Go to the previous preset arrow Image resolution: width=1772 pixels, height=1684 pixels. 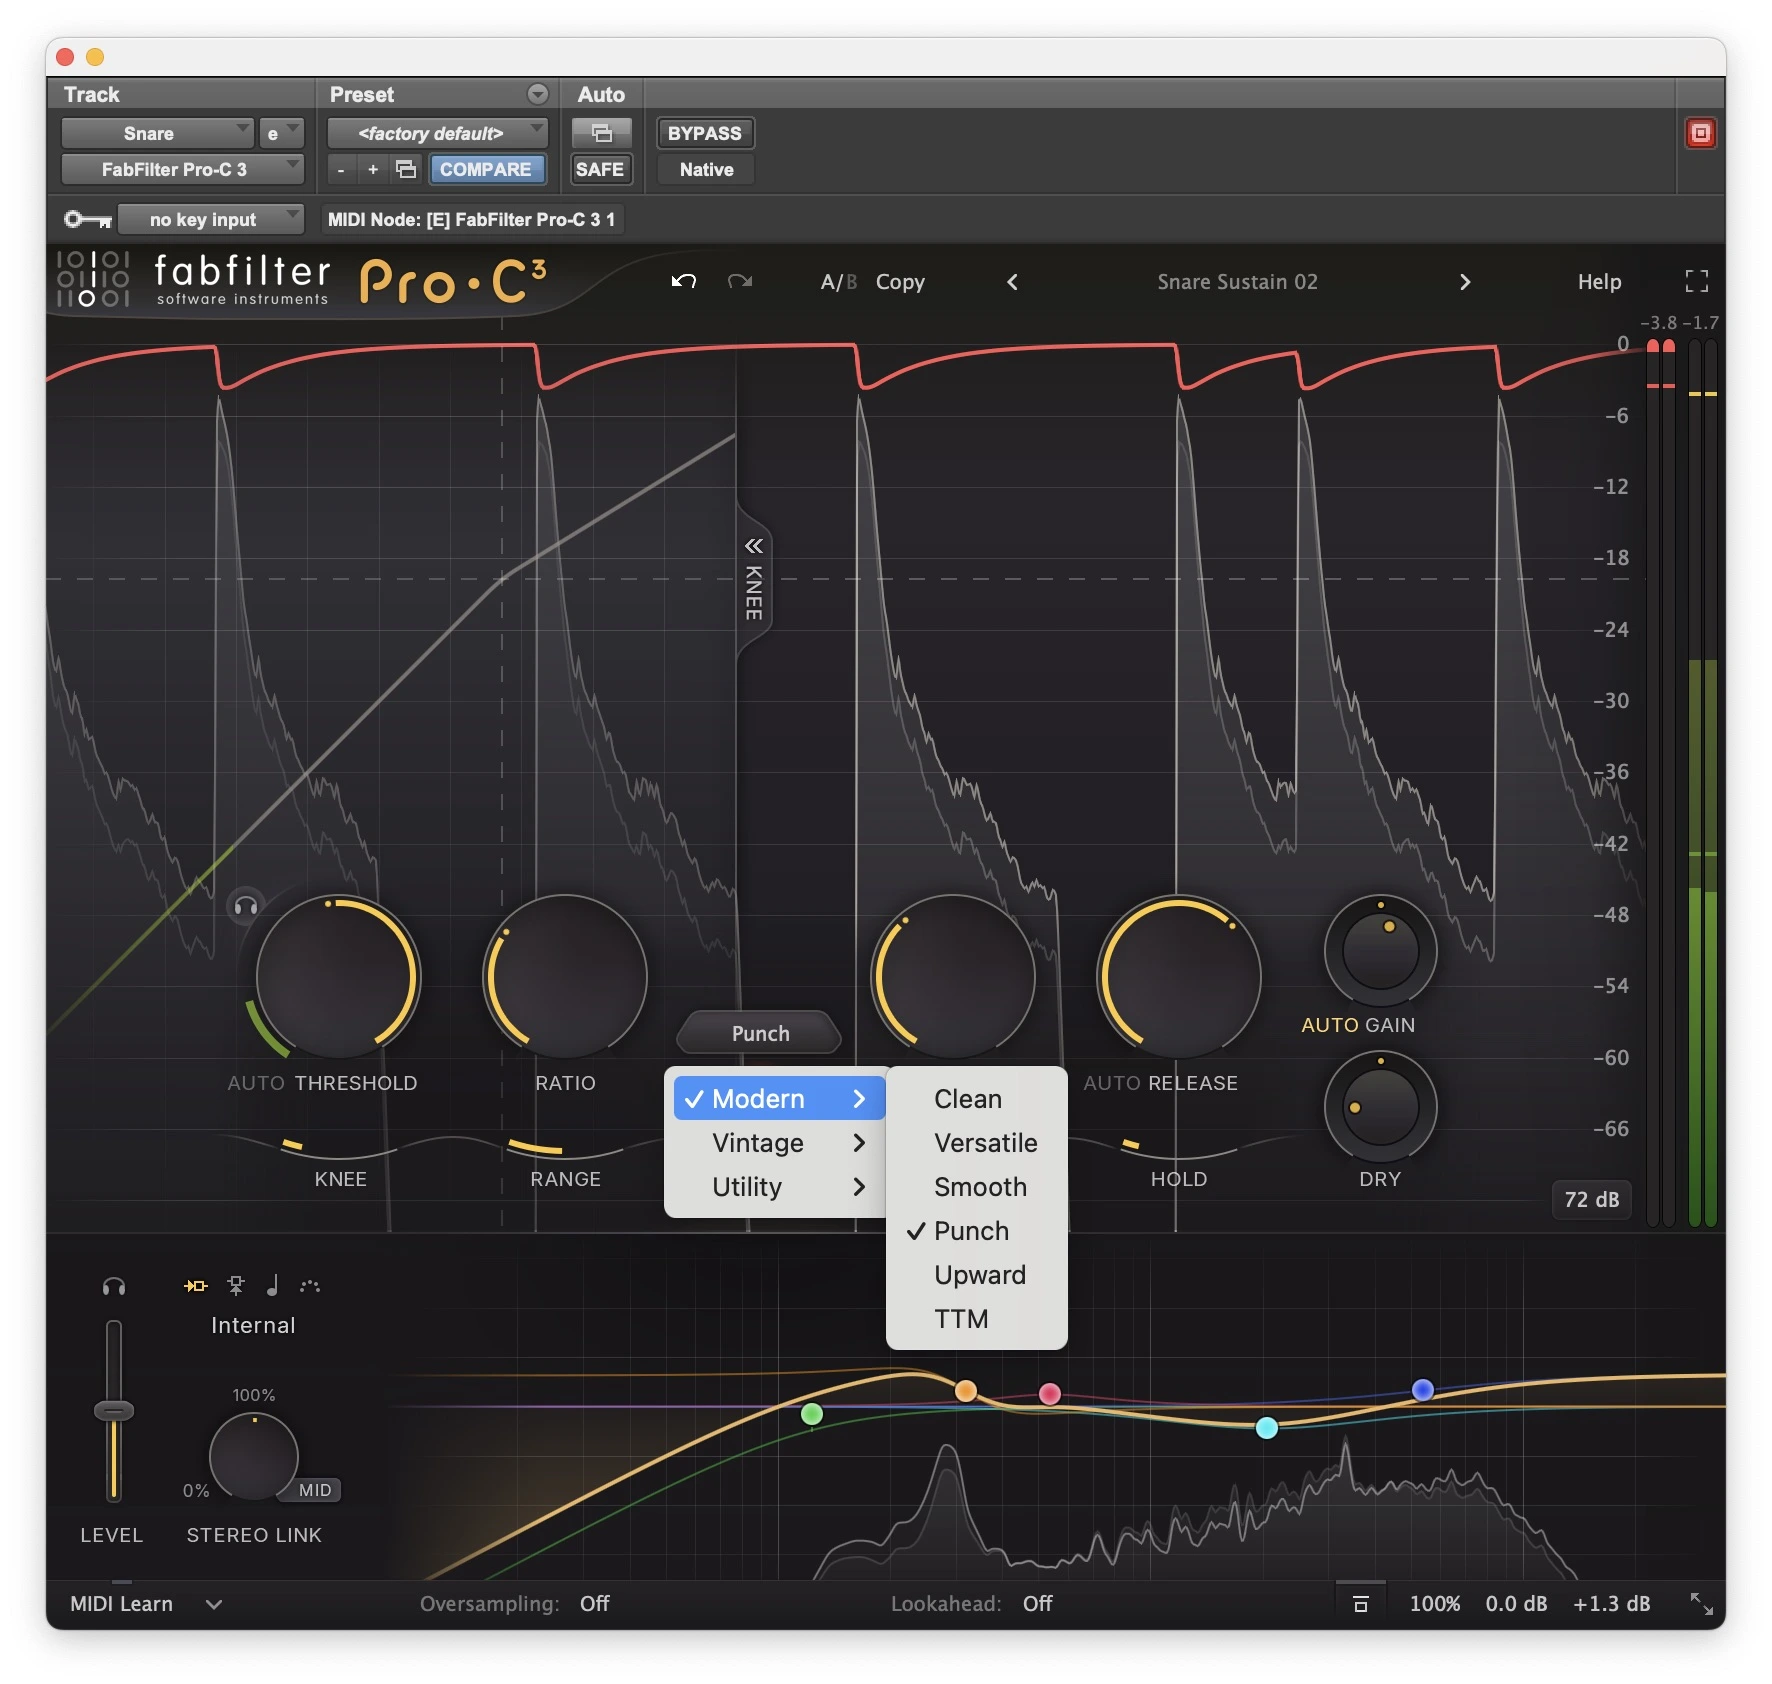pyautogui.click(x=1012, y=283)
